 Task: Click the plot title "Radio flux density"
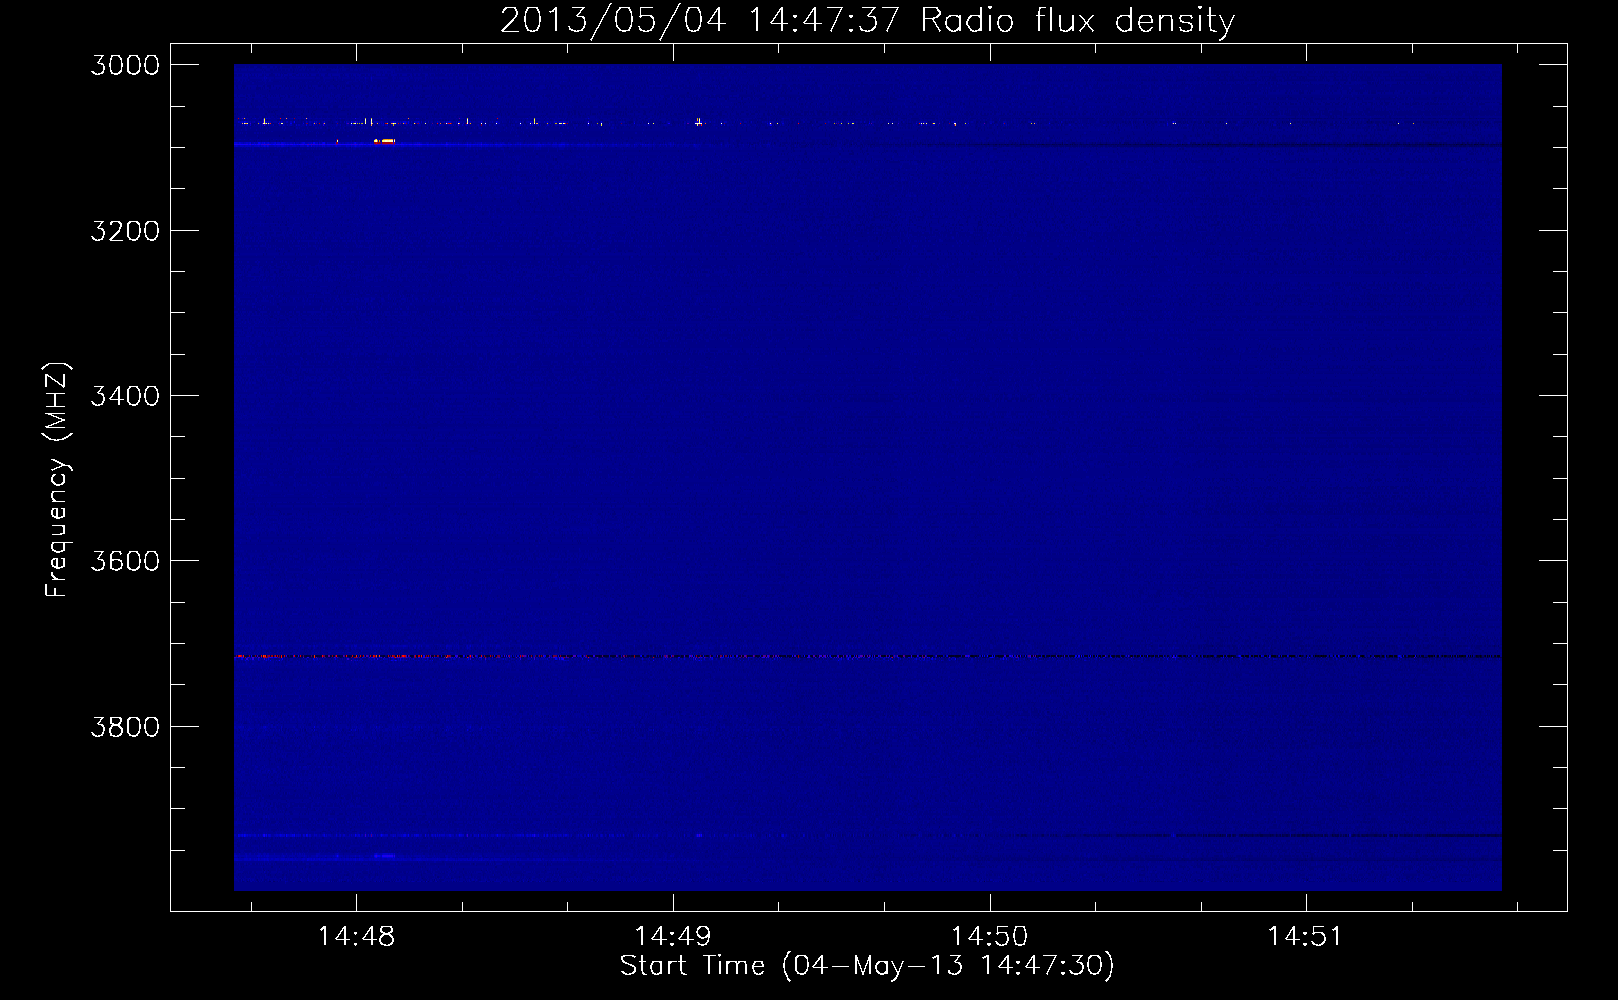tap(1077, 21)
